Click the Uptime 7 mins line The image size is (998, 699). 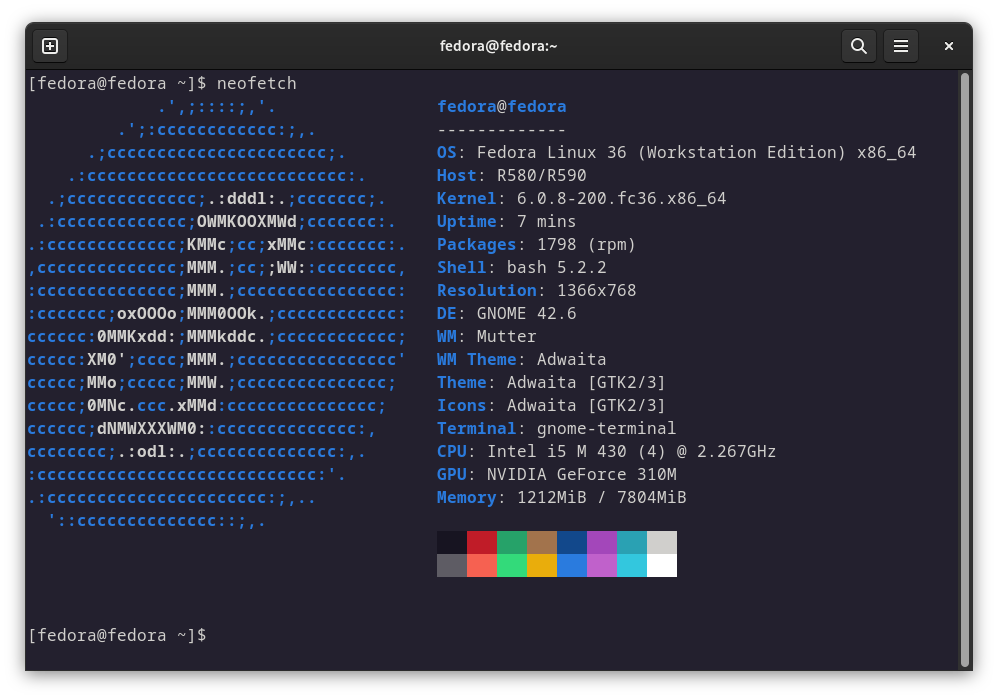tap(506, 222)
